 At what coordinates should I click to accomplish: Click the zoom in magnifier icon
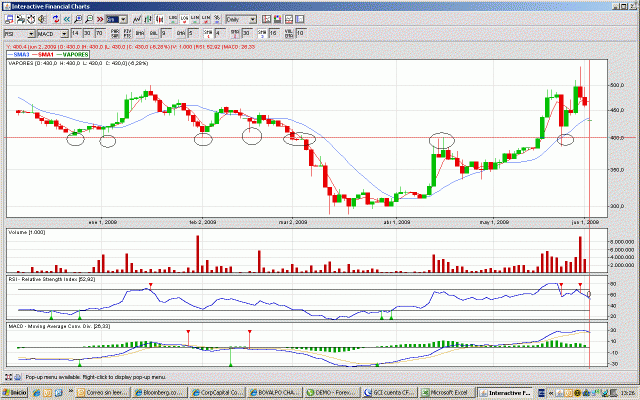click(78, 19)
